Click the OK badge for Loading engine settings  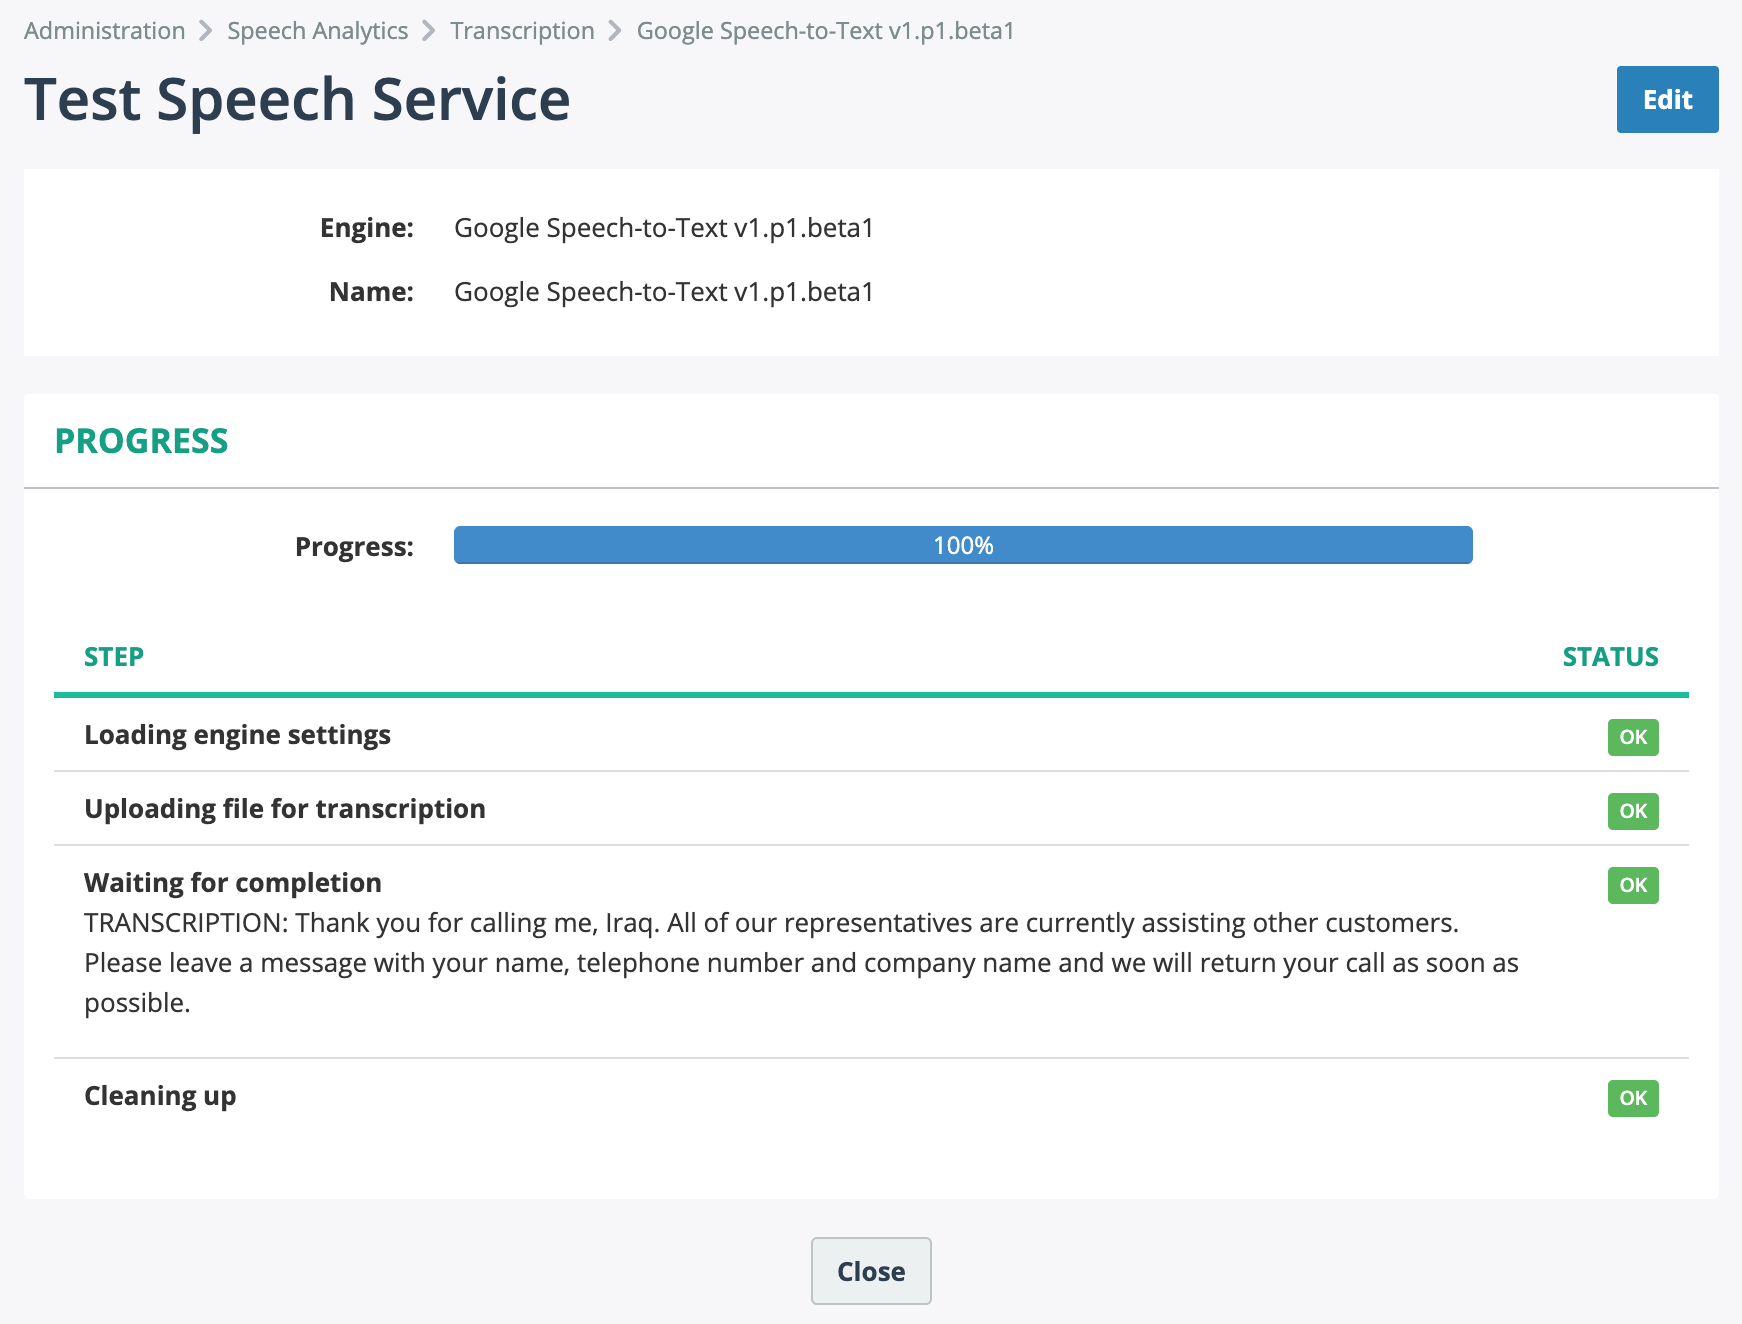(x=1632, y=737)
